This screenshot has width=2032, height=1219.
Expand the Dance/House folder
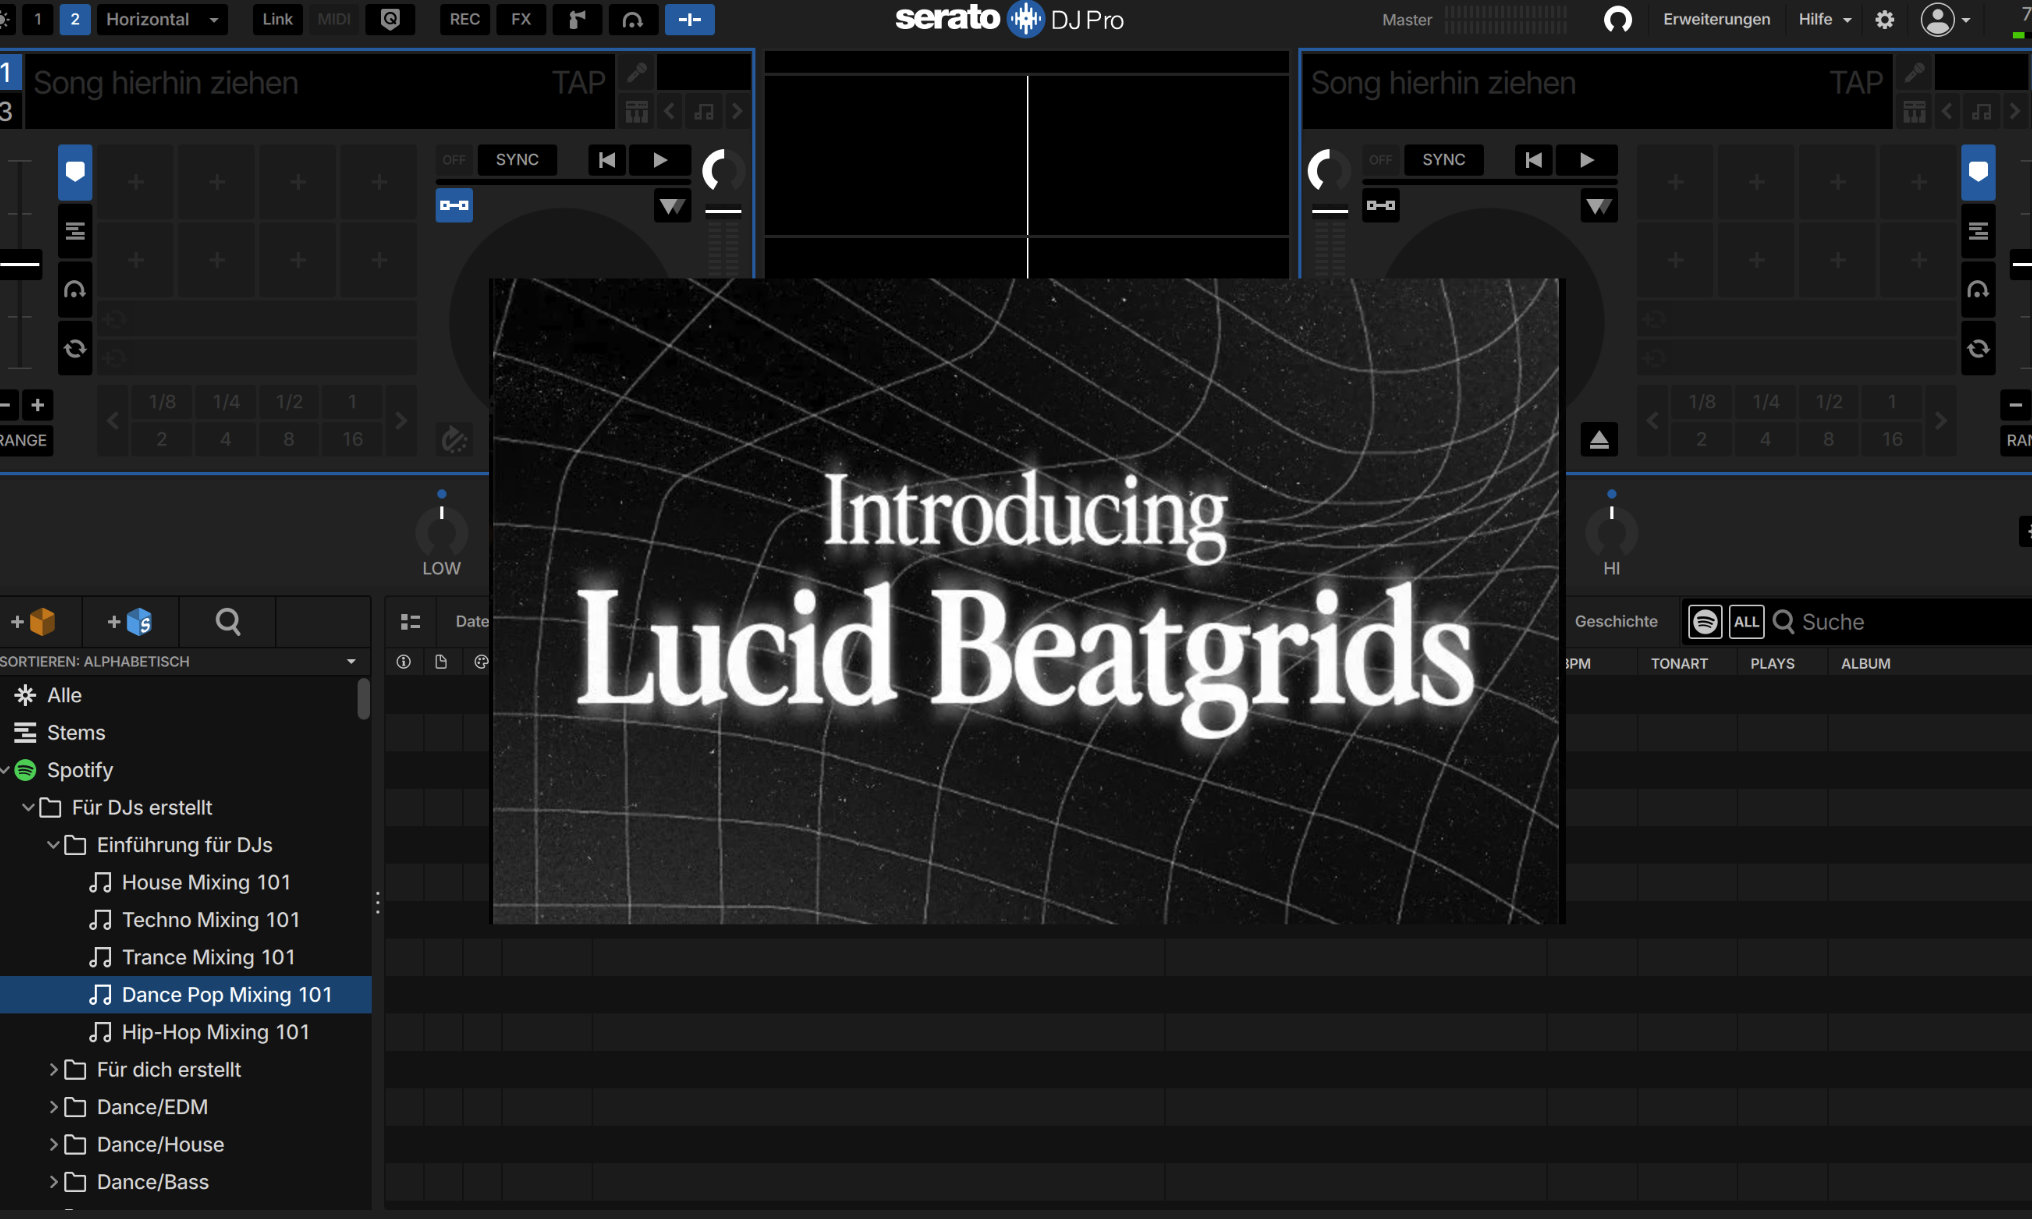coord(53,1145)
